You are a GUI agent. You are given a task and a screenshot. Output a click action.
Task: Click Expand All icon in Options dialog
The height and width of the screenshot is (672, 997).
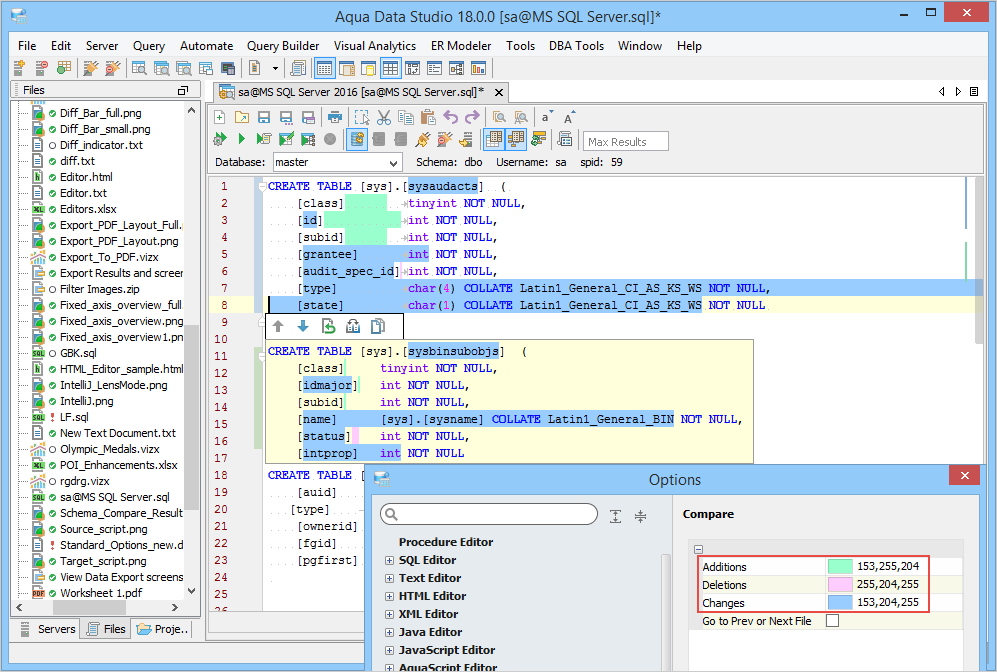615,516
